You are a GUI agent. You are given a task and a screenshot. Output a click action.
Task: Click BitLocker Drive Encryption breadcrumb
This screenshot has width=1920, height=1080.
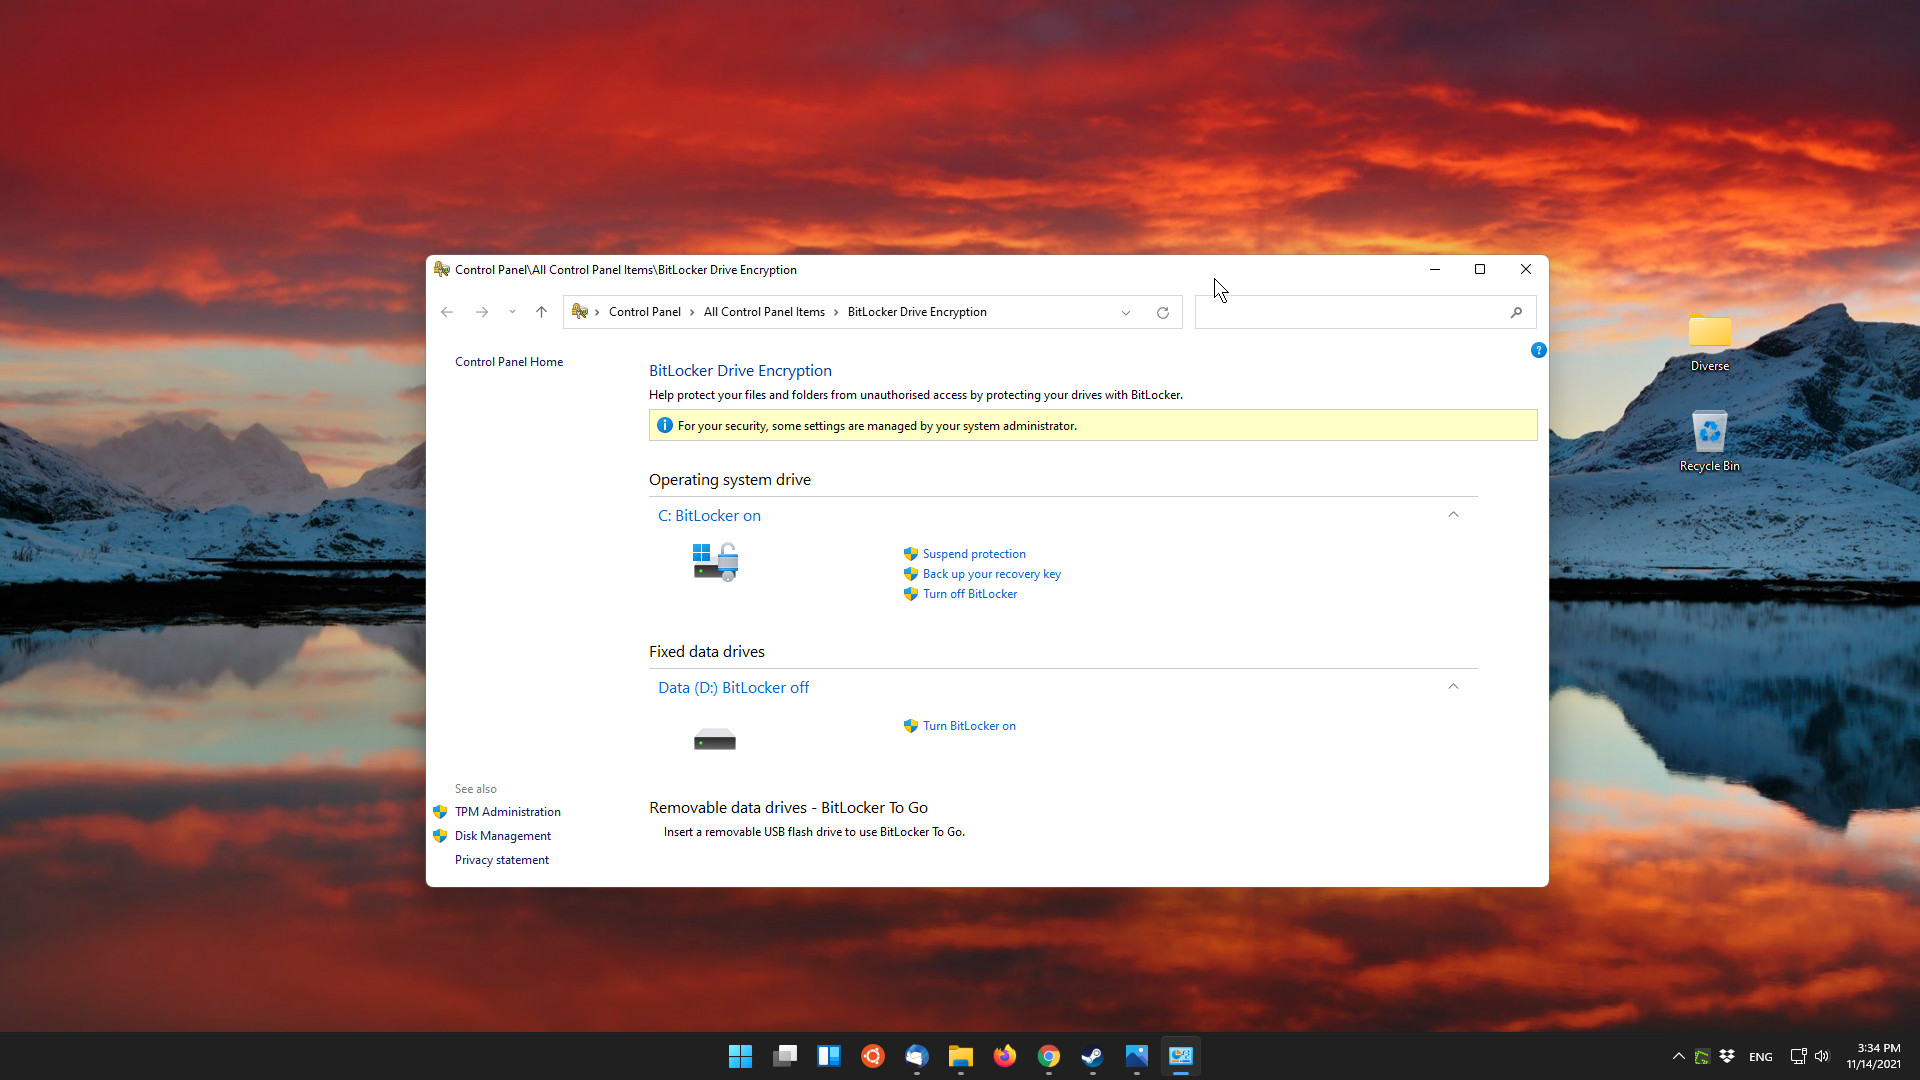(x=917, y=312)
